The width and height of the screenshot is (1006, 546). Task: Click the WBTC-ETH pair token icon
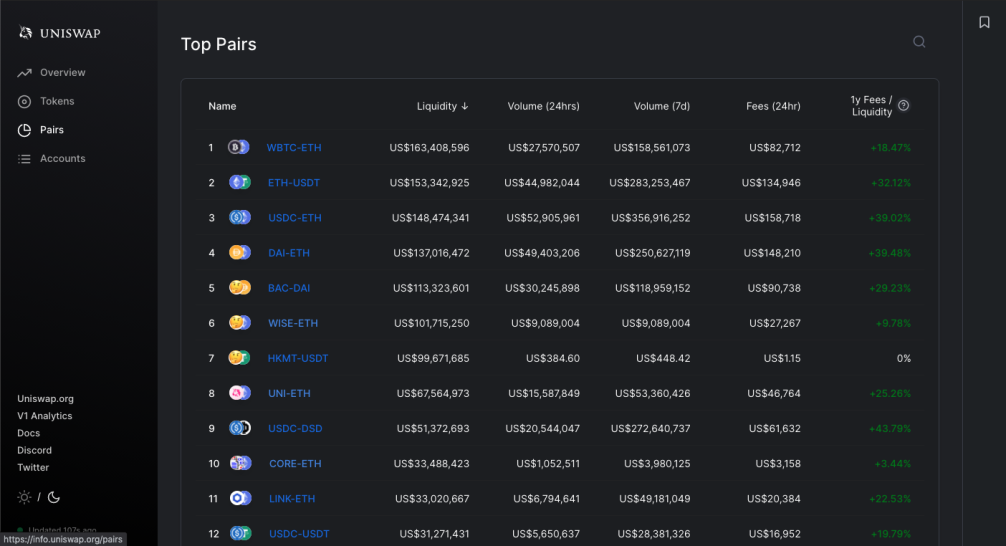(239, 148)
